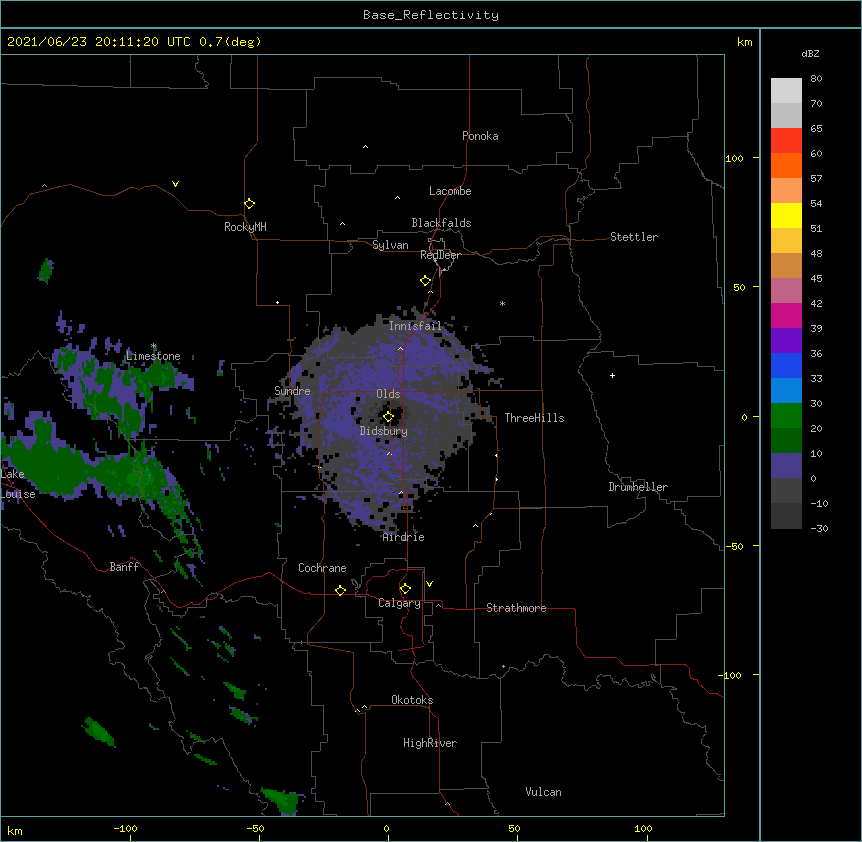Select the light gray 70-80 dBZ legend swatch
This screenshot has width=862, height=842.
[786, 91]
